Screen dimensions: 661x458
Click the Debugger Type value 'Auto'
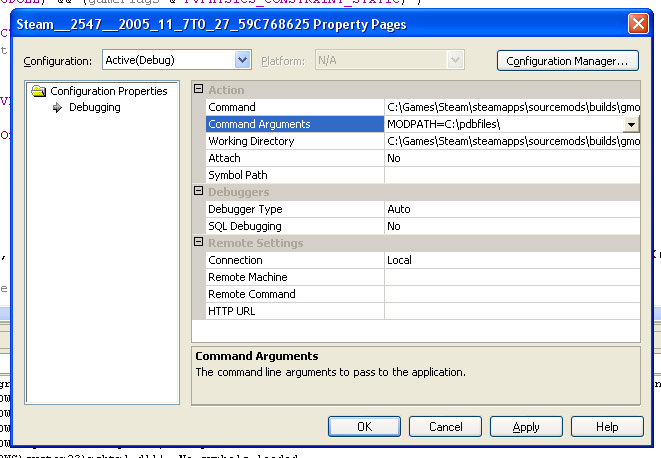point(512,209)
